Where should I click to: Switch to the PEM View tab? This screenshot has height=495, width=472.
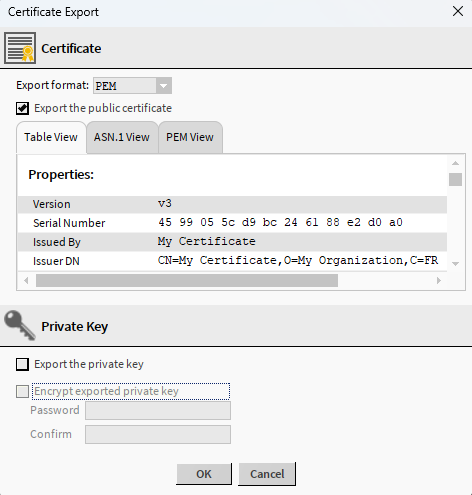coord(190,137)
